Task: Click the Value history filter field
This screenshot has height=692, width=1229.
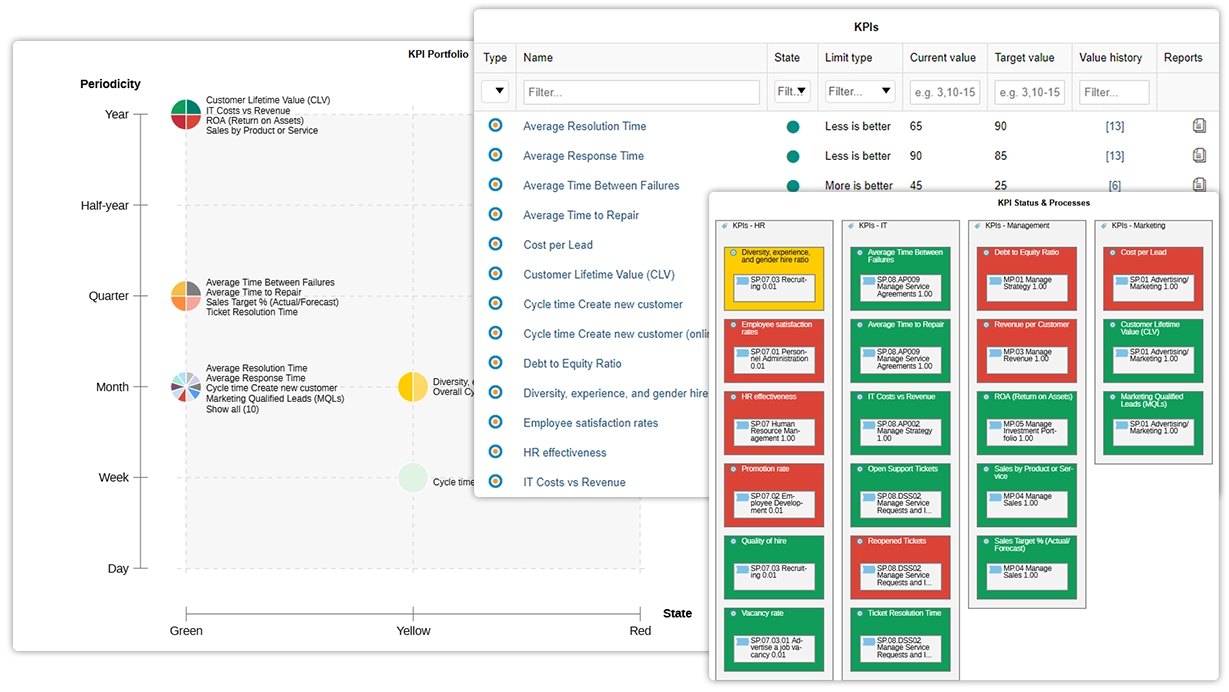Action: click(1114, 92)
